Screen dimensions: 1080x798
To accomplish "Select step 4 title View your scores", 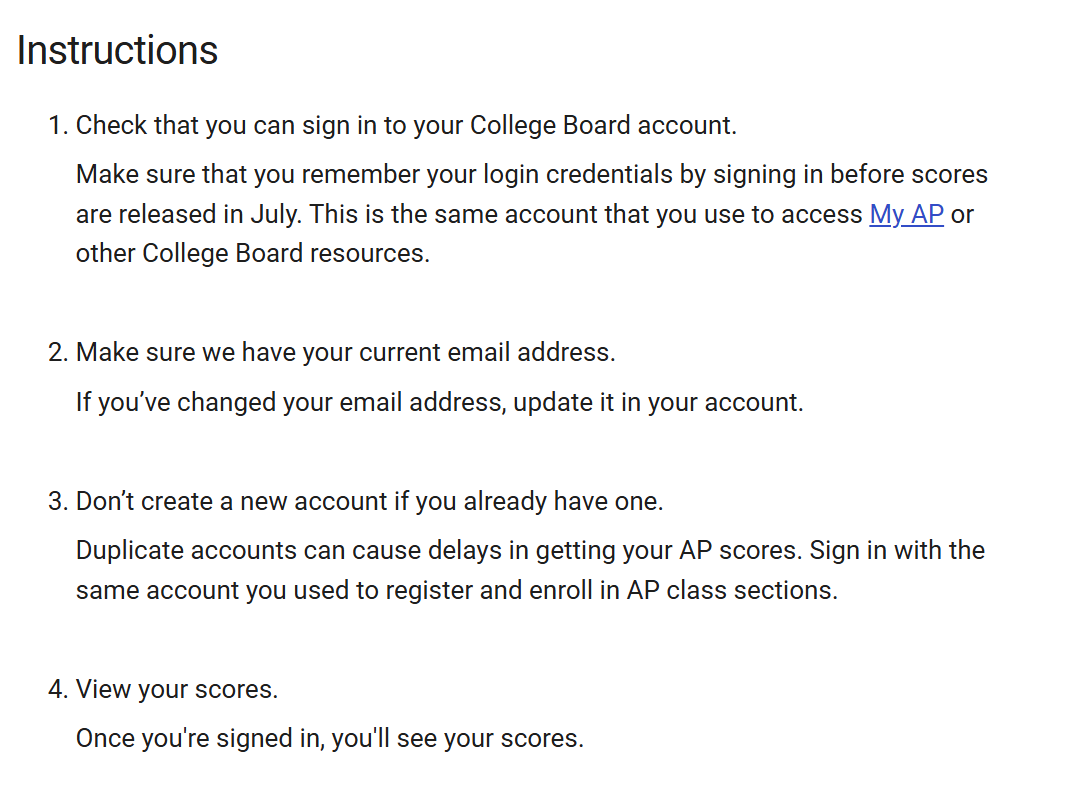I will click(177, 689).
